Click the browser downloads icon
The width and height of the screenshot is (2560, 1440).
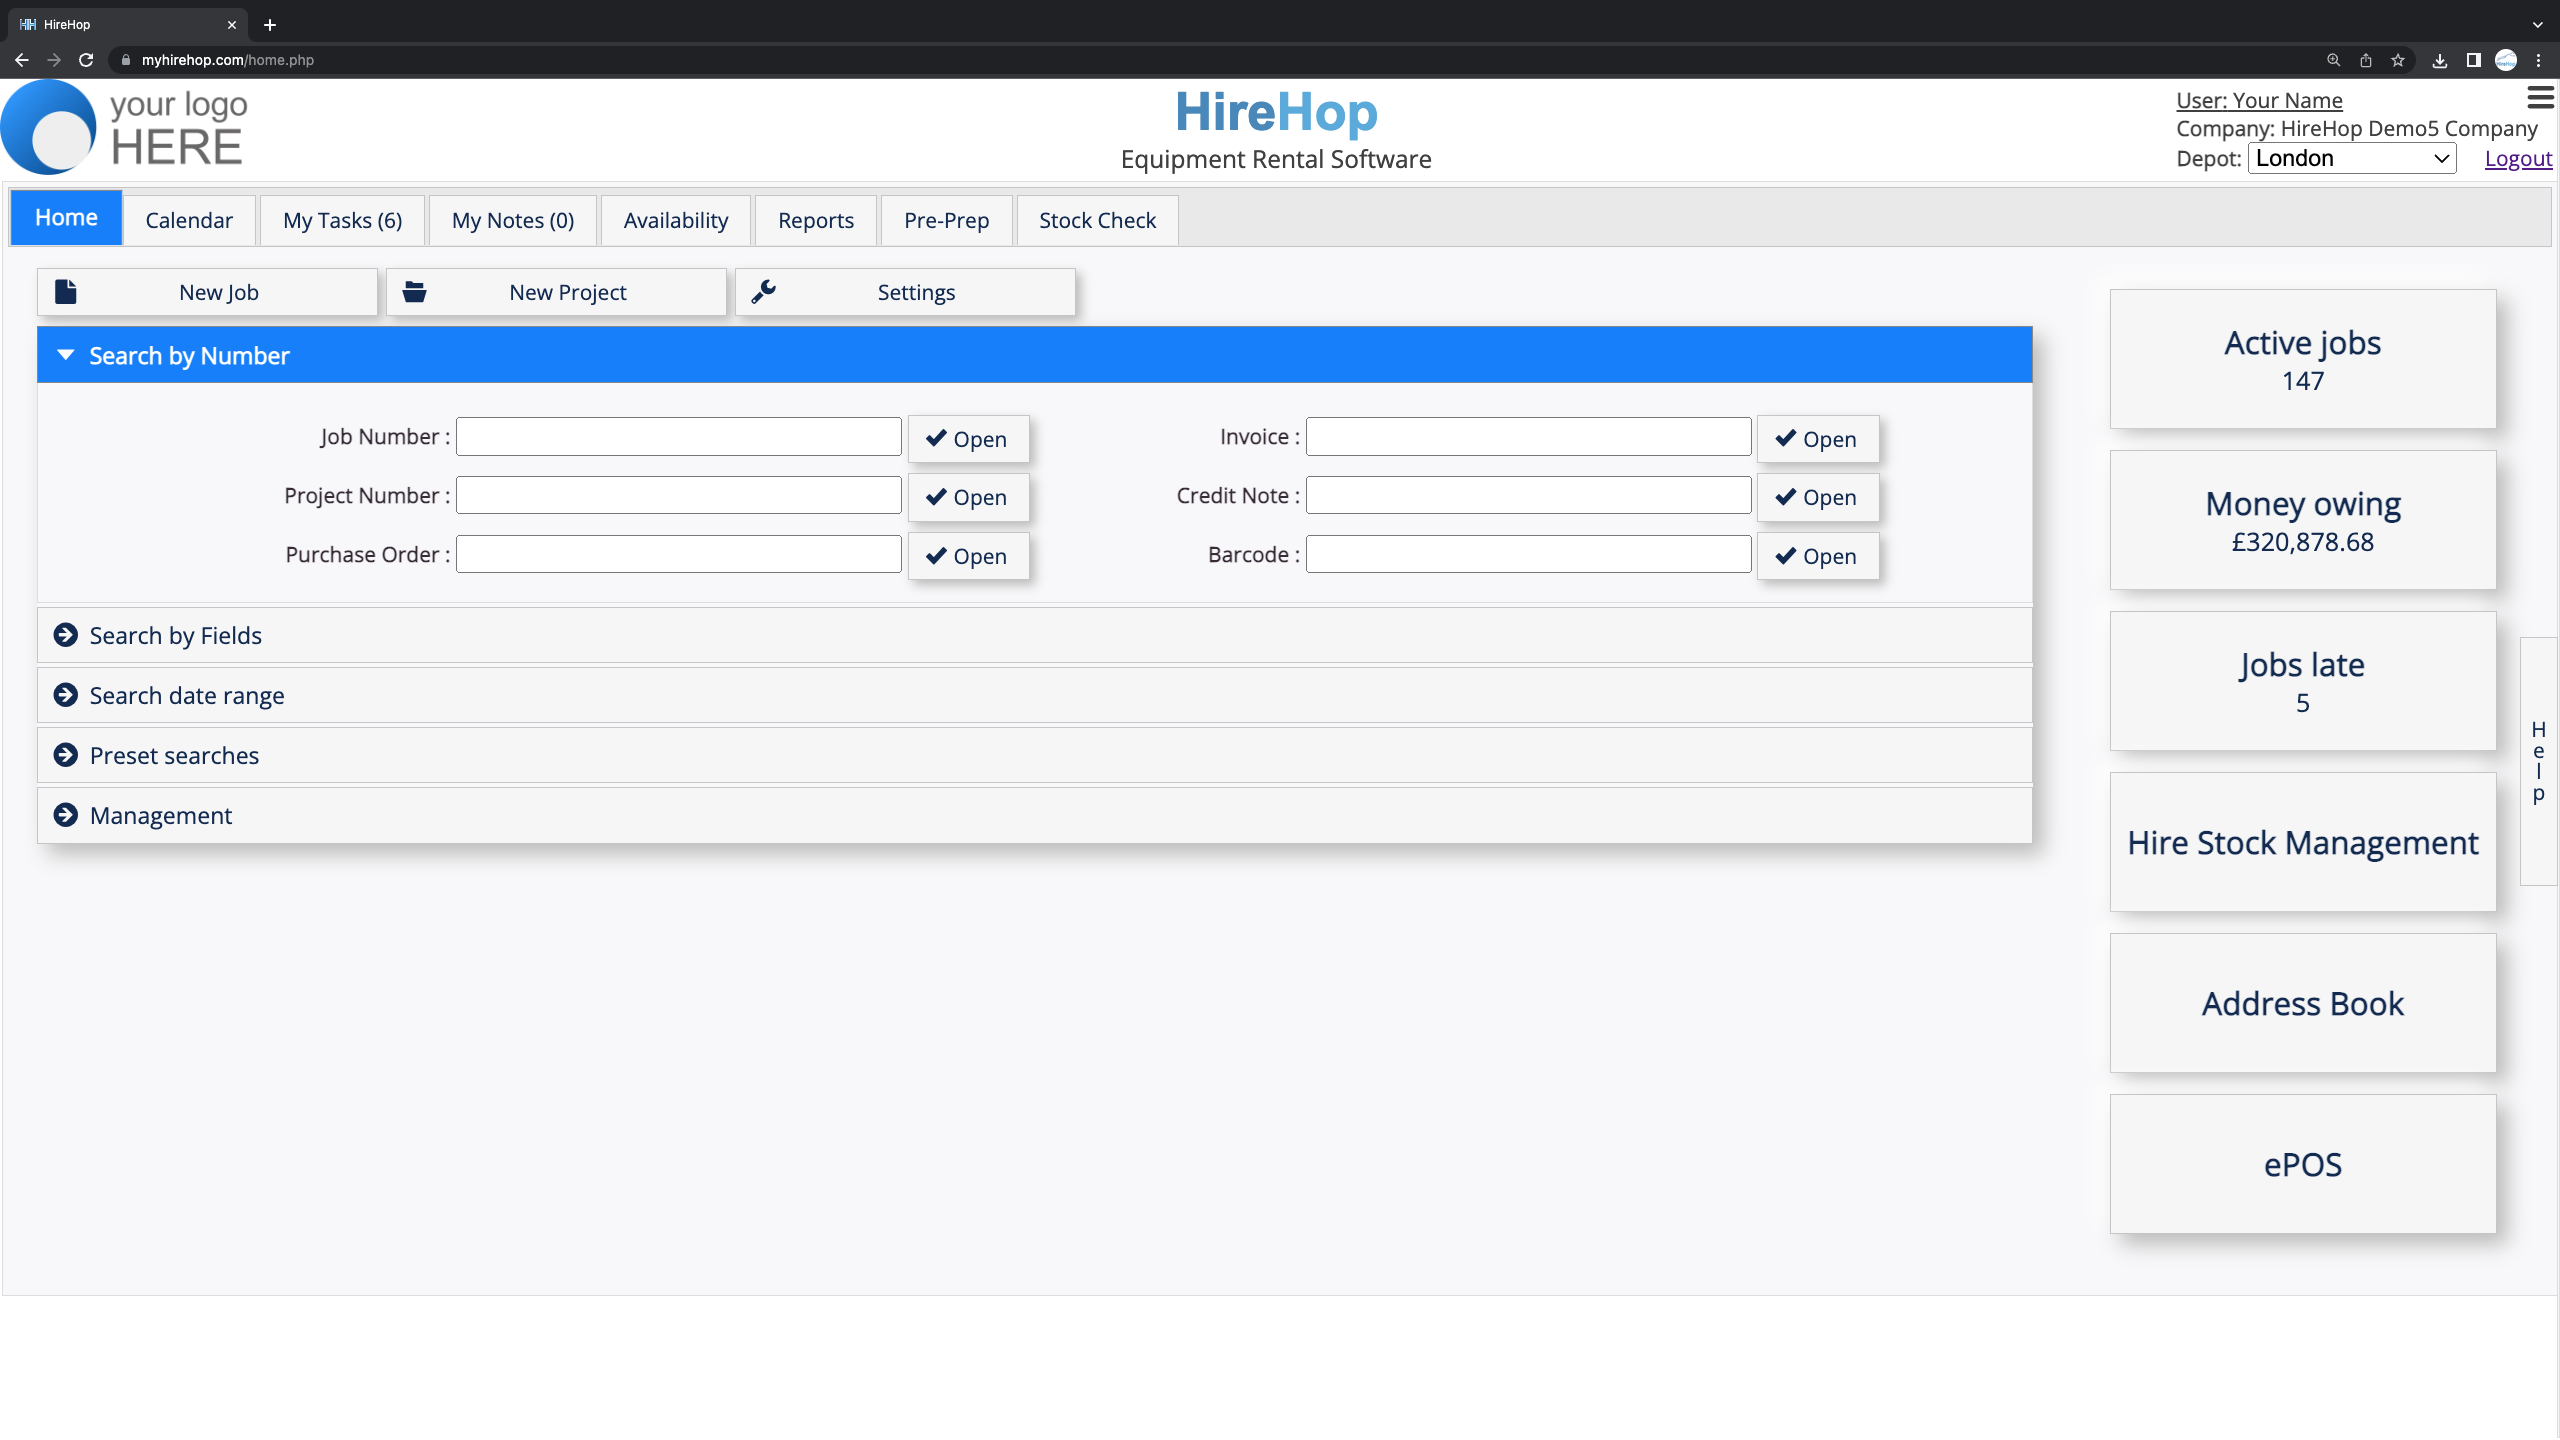pos(2440,60)
